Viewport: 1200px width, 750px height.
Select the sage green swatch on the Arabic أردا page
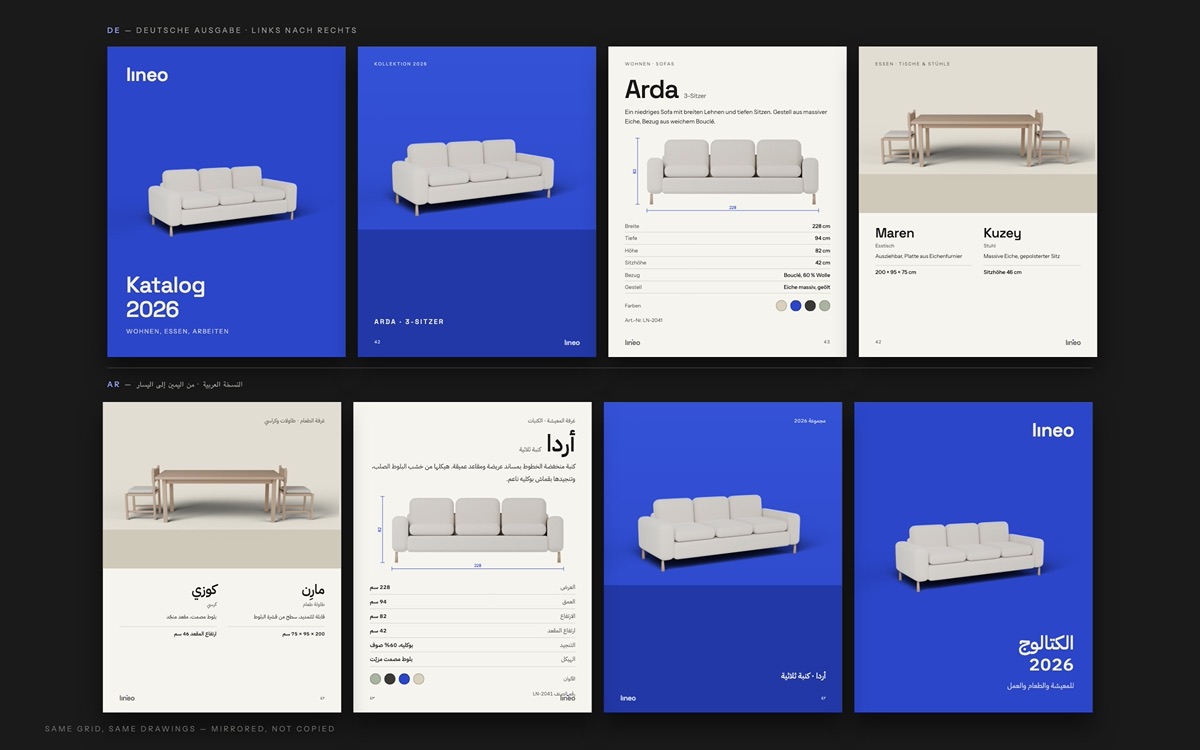(x=375, y=679)
